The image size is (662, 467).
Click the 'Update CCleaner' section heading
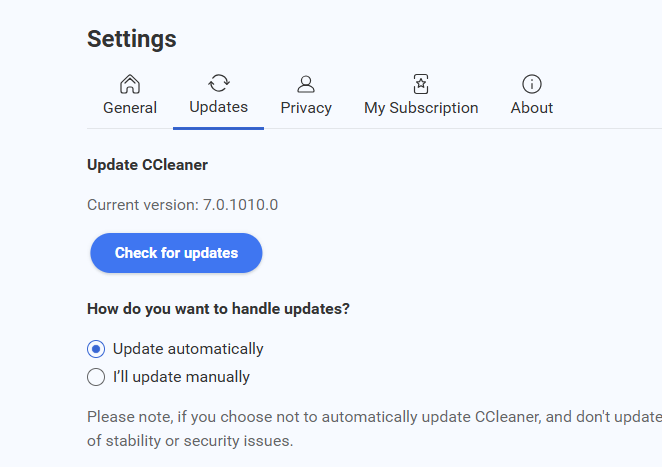click(x=147, y=164)
